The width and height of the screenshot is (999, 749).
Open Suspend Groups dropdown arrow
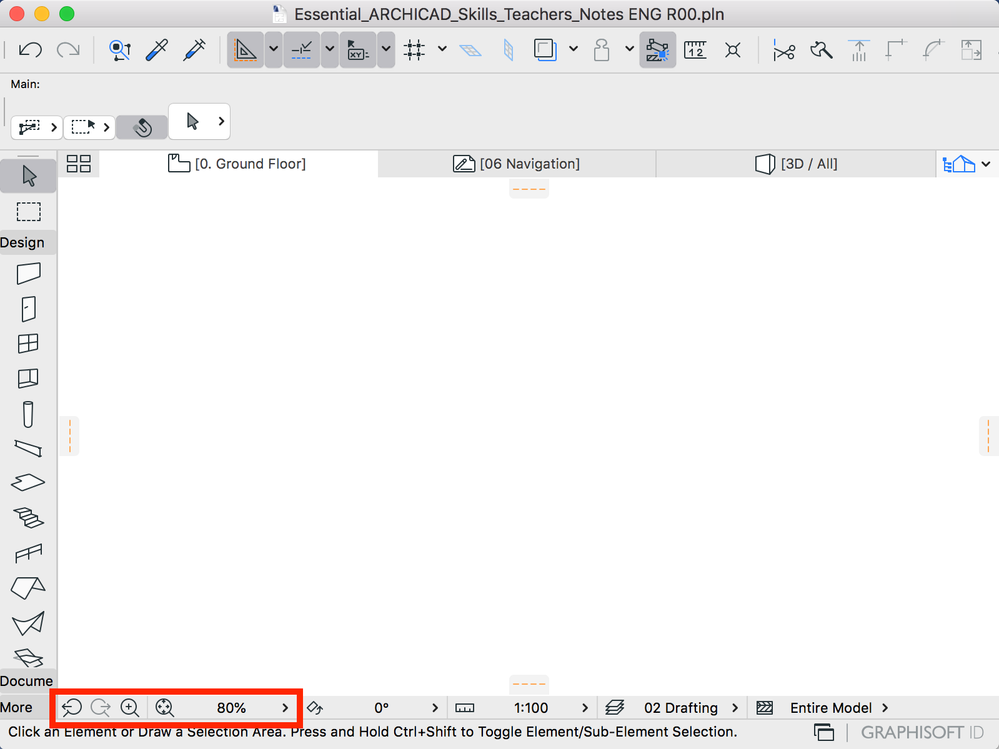tap(629, 49)
